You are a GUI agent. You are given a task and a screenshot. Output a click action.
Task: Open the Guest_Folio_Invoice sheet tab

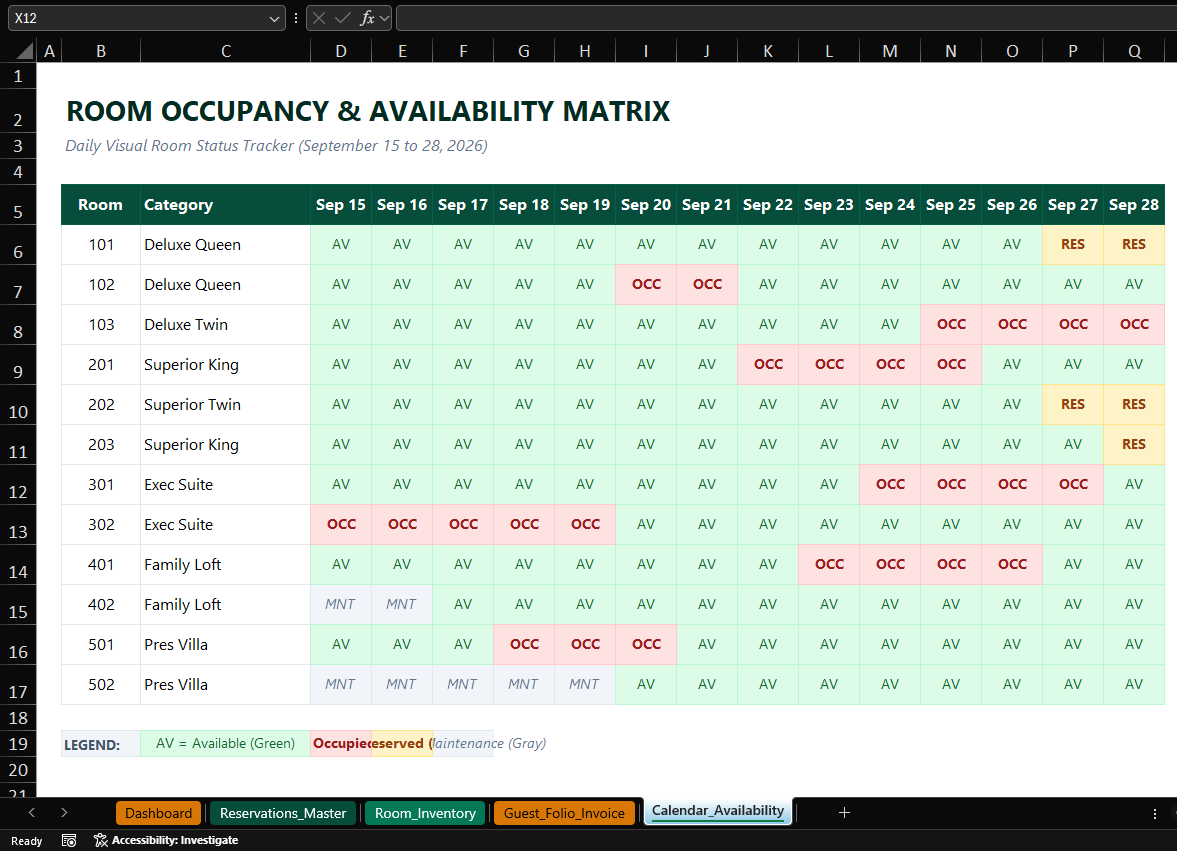[564, 813]
